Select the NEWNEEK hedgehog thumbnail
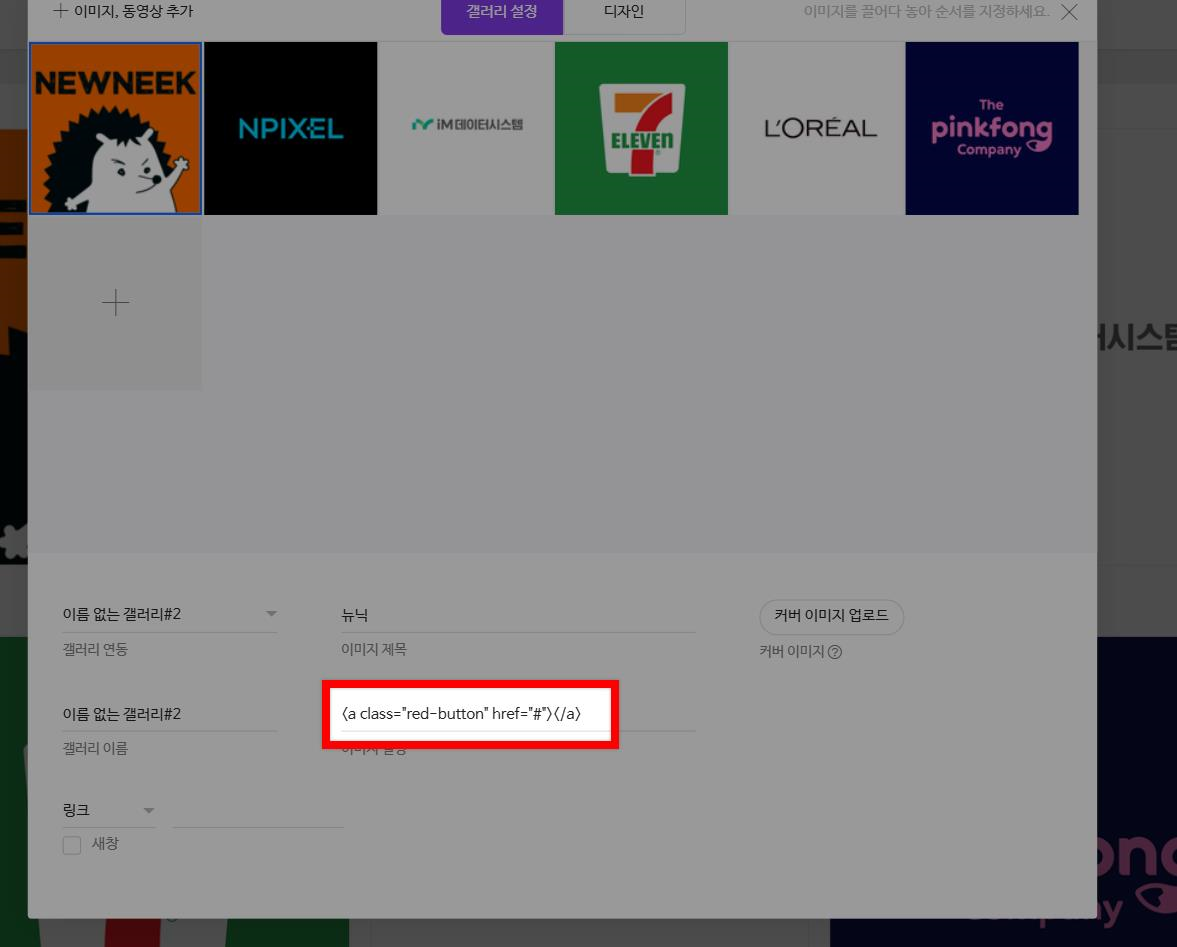1177x947 pixels. tap(116, 128)
